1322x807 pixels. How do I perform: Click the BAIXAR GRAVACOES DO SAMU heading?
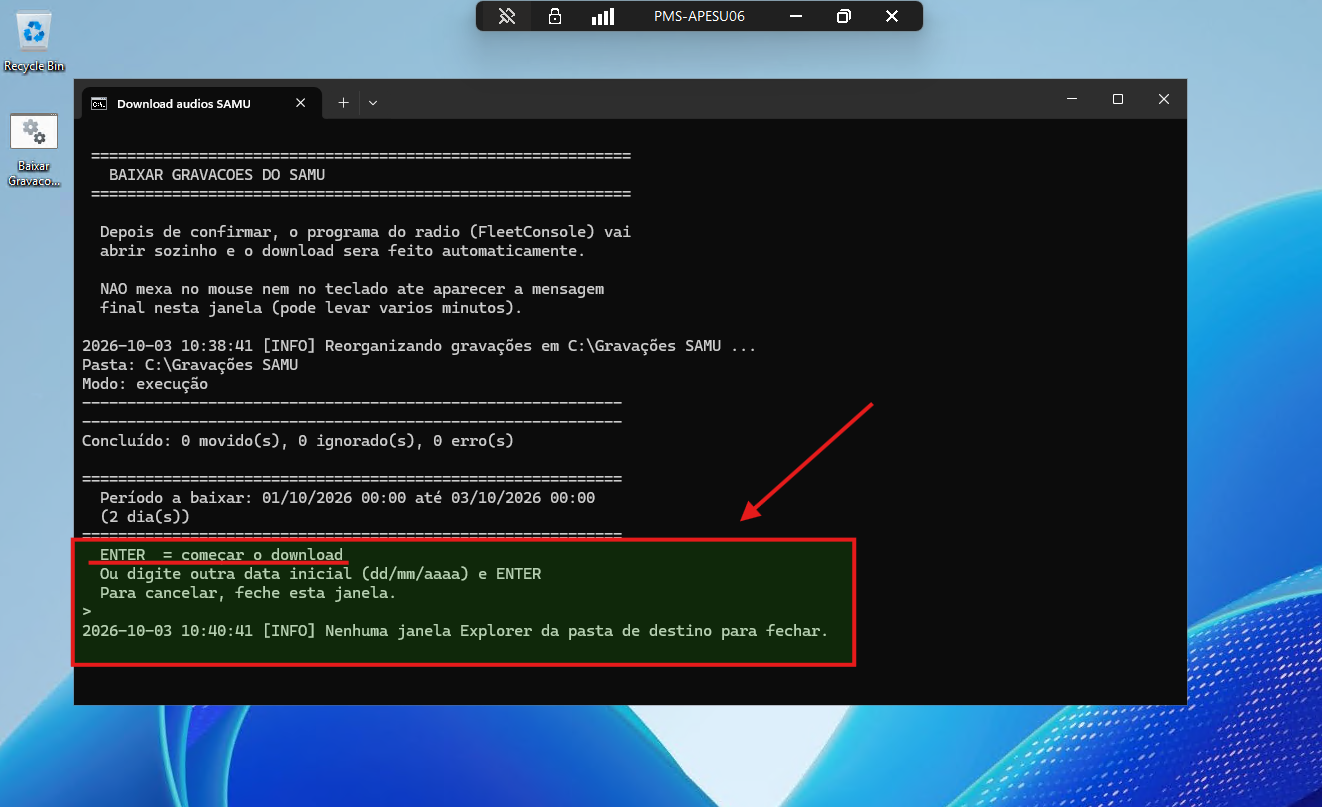point(217,175)
